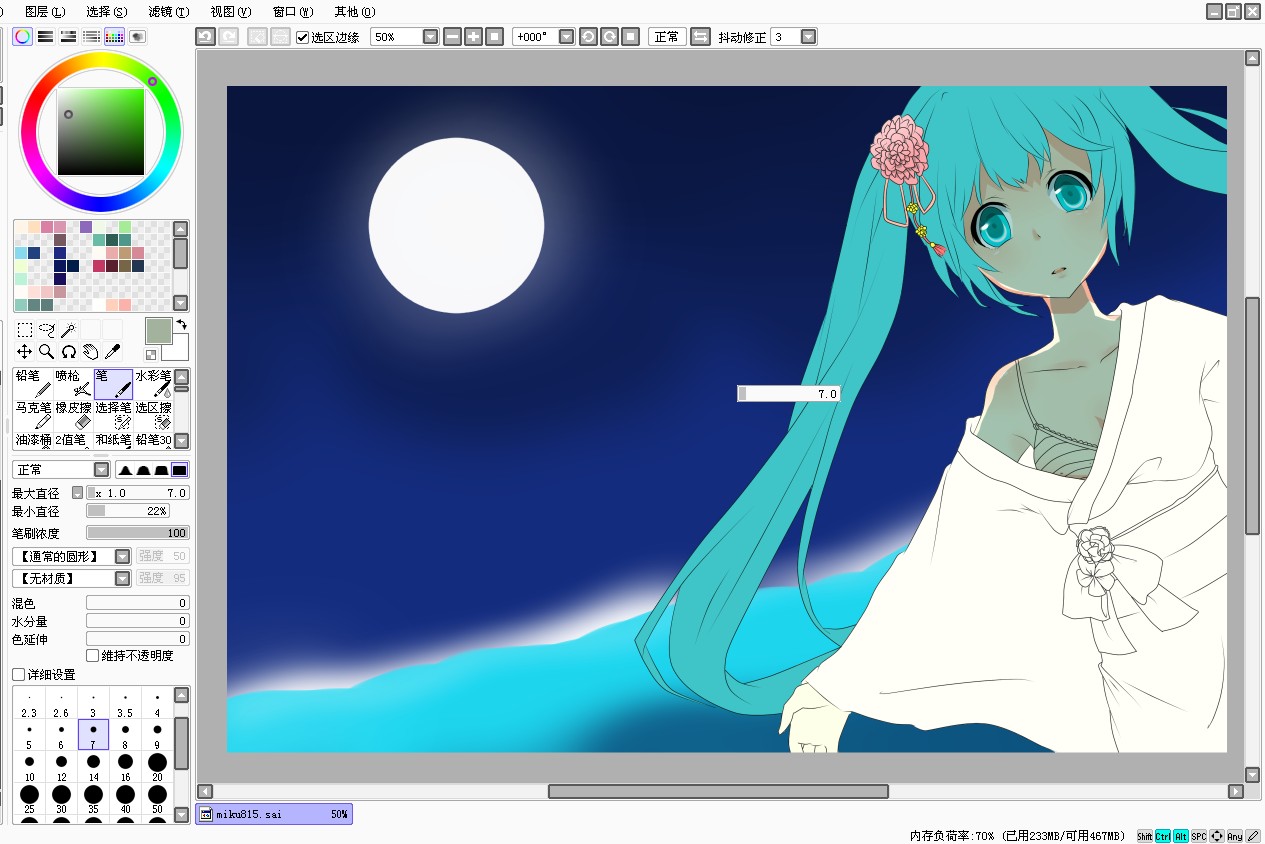Switch to the 橡皮擦 eraser tool

click(x=73, y=416)
